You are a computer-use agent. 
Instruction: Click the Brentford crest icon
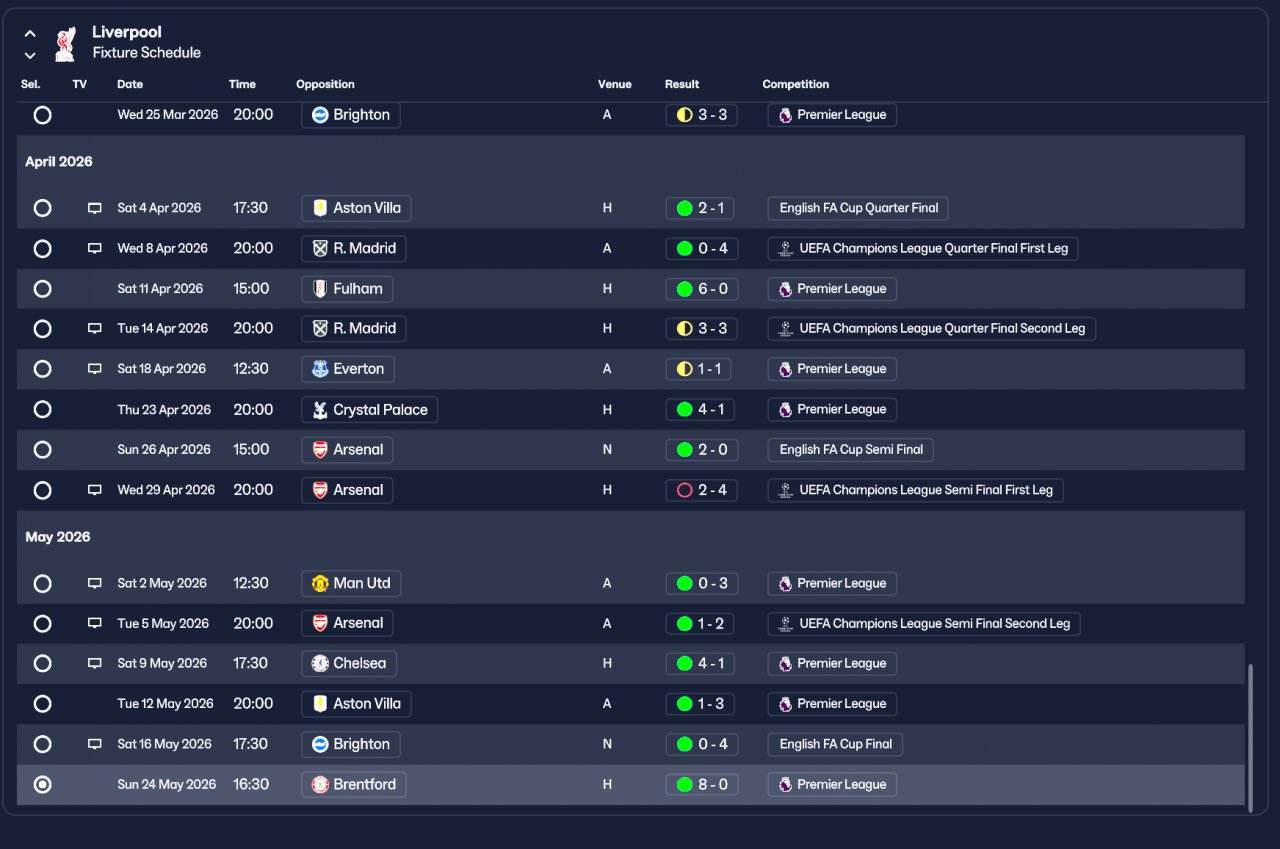(320, 784)
